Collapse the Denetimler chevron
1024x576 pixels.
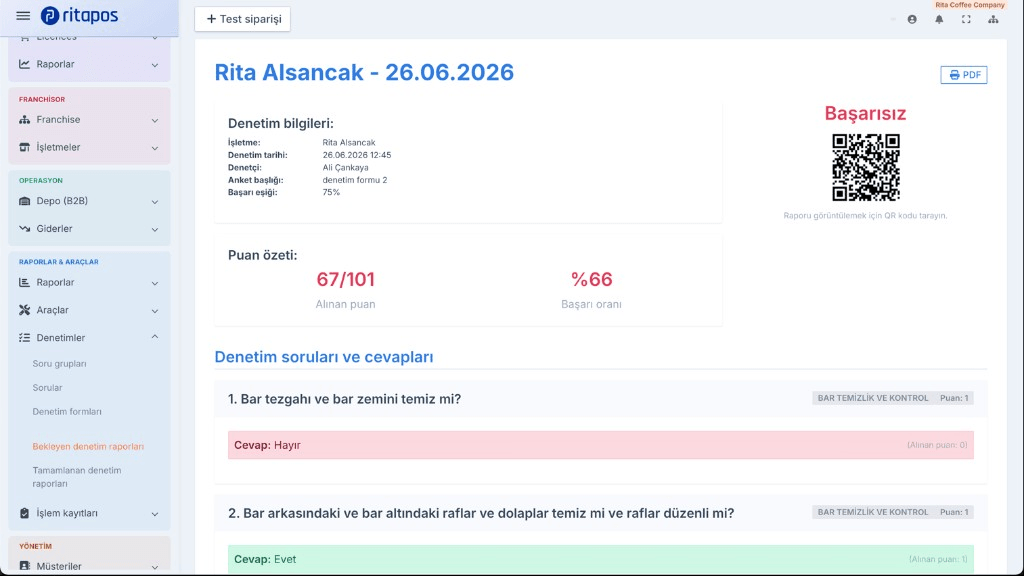(x=155, y=337)
